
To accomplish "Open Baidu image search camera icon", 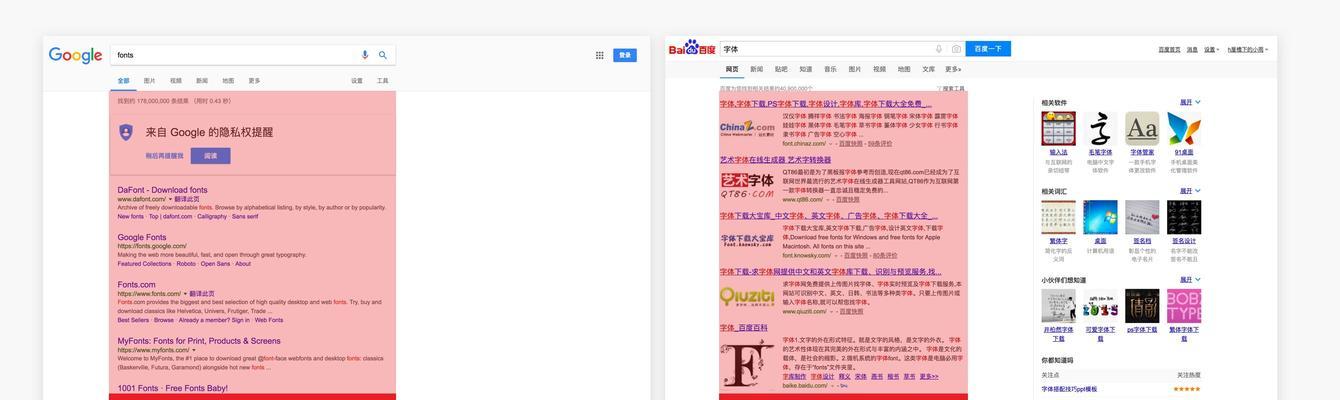I will pyautogui.click(x=956, y=48).
